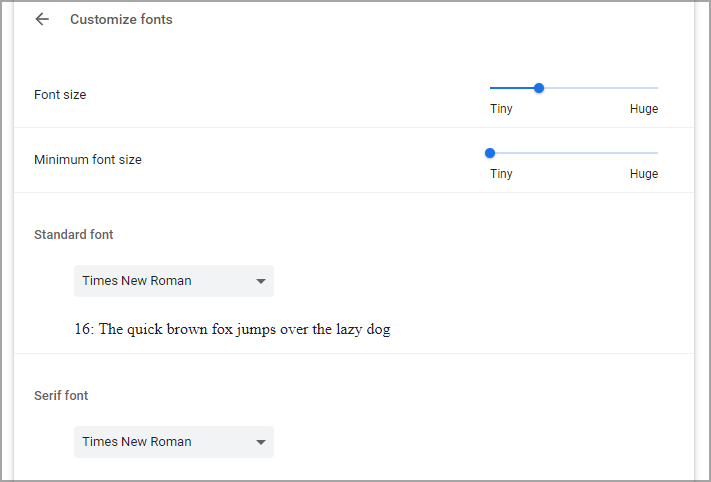This screenshot has height=482, width=711.
Task: Click the Font size slider handle
Action: [x=539, y=88]
